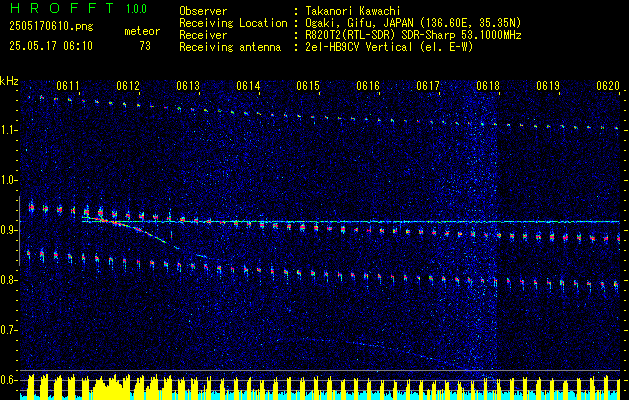Image resolution: width=629 pixels, height=400 pixels.
Task: Click the kHz axis unit label
Action: pos(9,81)
